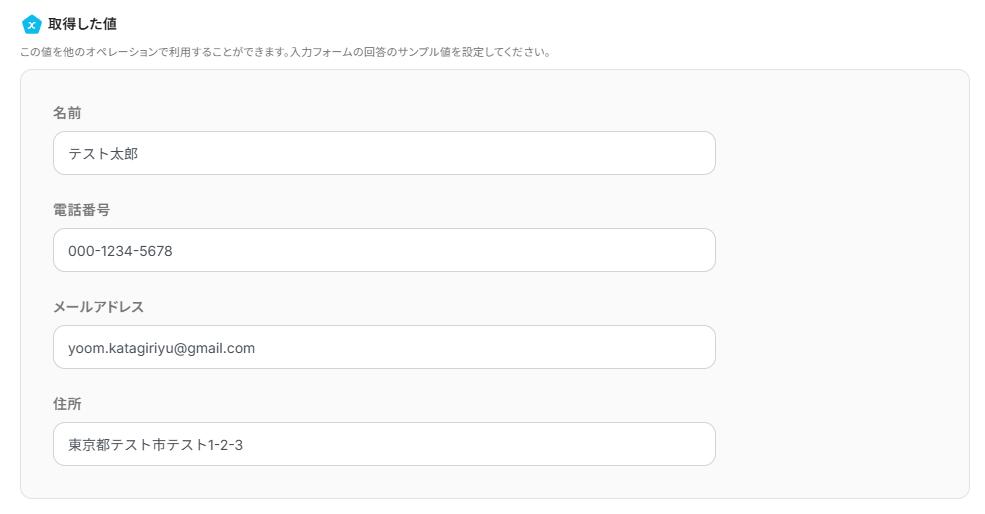985x514 pixels.
Task: Click the 取得した値 heading text
Action: click(82, 24)
